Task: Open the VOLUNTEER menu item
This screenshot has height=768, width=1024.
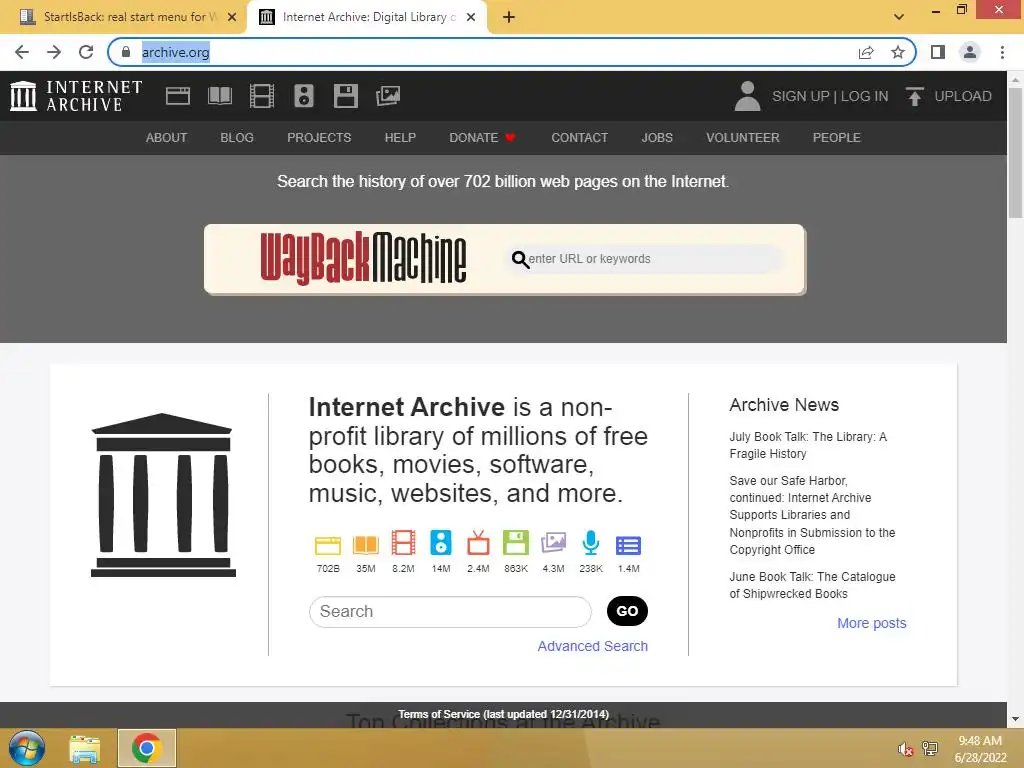Action: (743, 138)
